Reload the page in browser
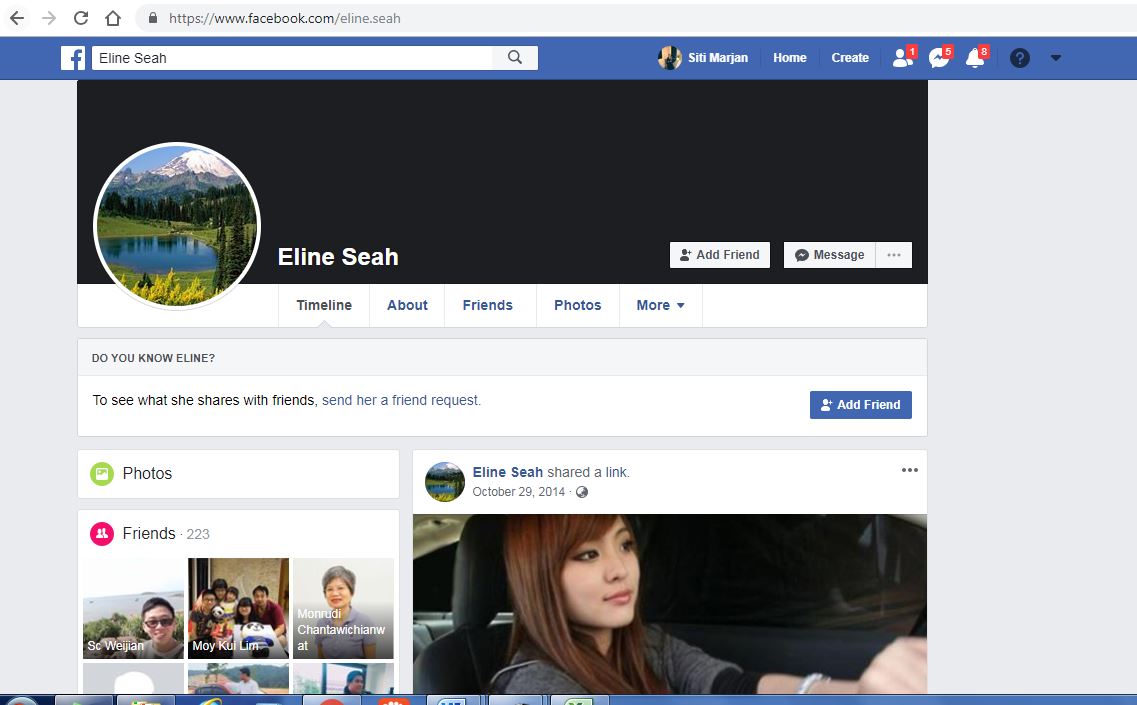The width and height of the screenshot is (1137, 705). tap(81, 18)
